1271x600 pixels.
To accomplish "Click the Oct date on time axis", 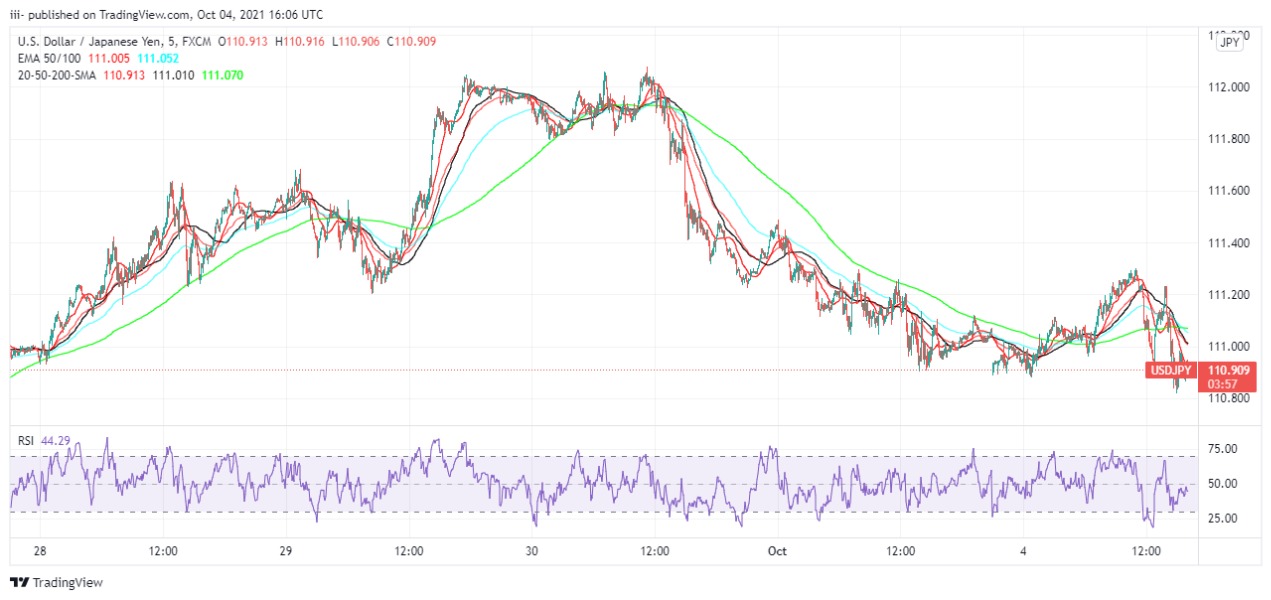I will pos(778,551).
